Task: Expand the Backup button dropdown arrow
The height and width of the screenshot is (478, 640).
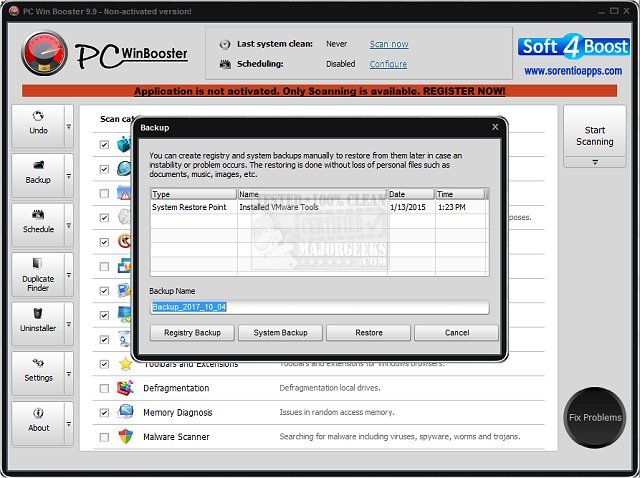Action: 69,176
